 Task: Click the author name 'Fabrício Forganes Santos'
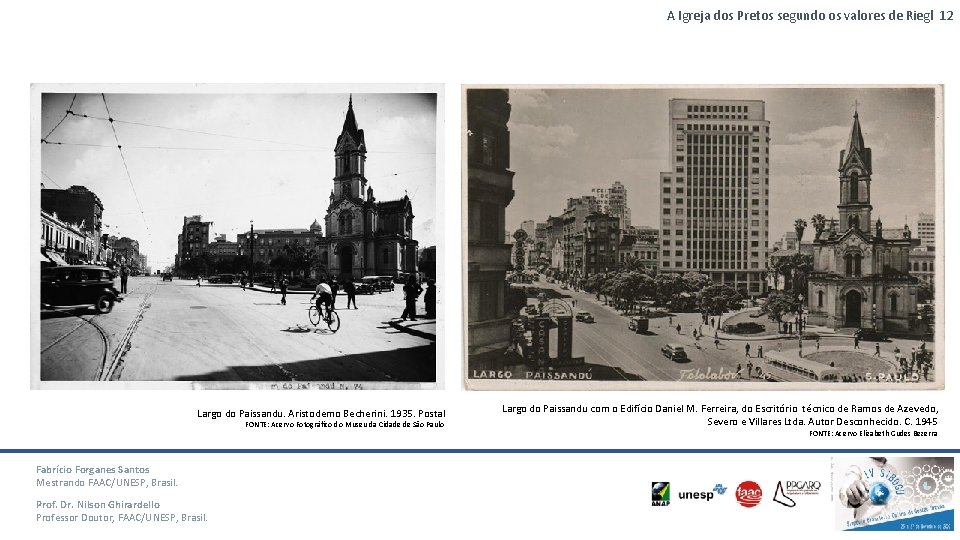coord(92,470)
